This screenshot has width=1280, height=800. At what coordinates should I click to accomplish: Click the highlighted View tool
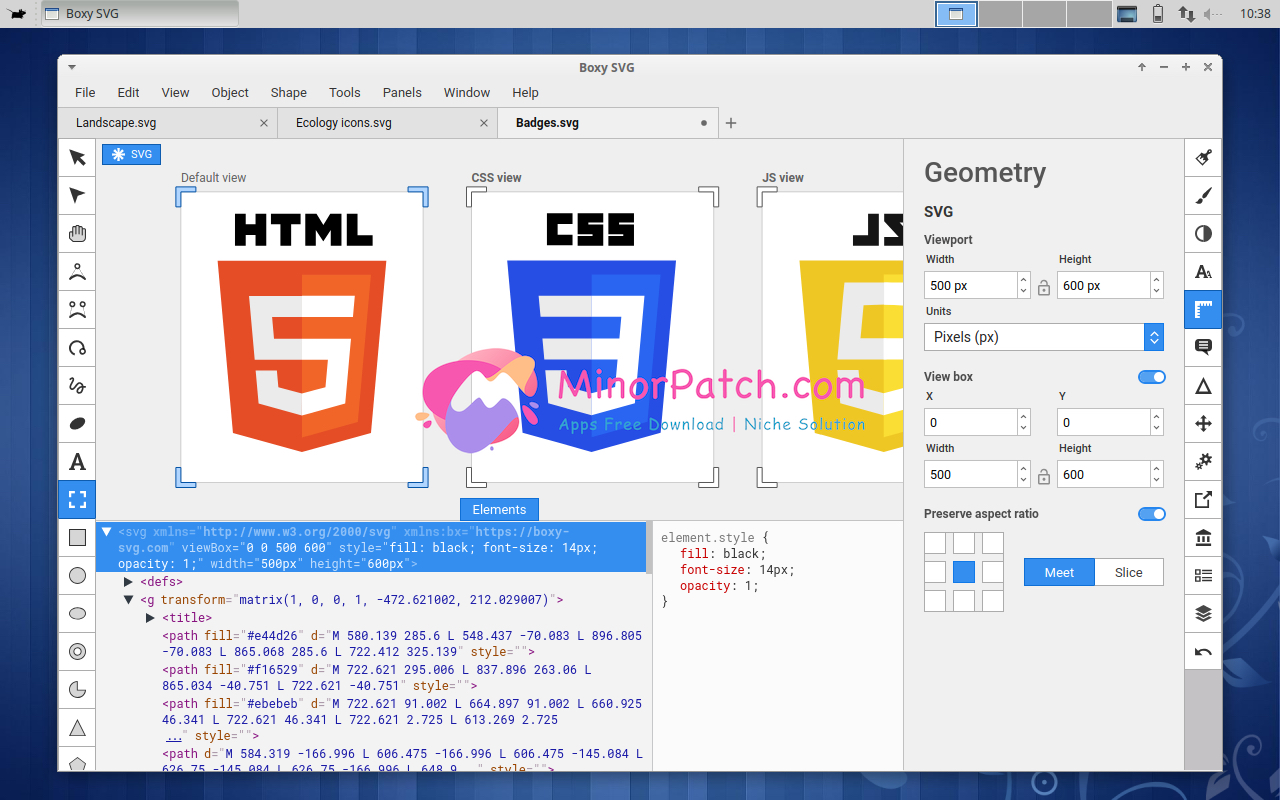(x=77, y=499)
